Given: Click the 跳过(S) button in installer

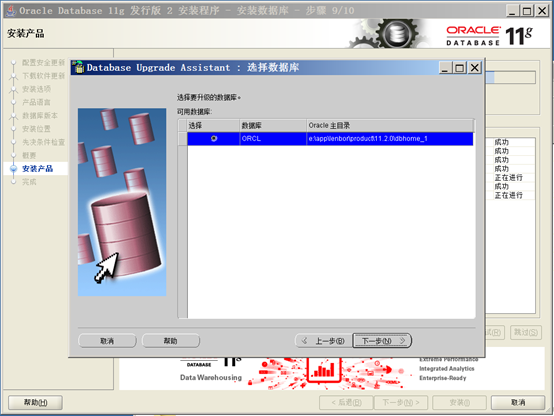Looking at the screenshot, I should point(526,332).
